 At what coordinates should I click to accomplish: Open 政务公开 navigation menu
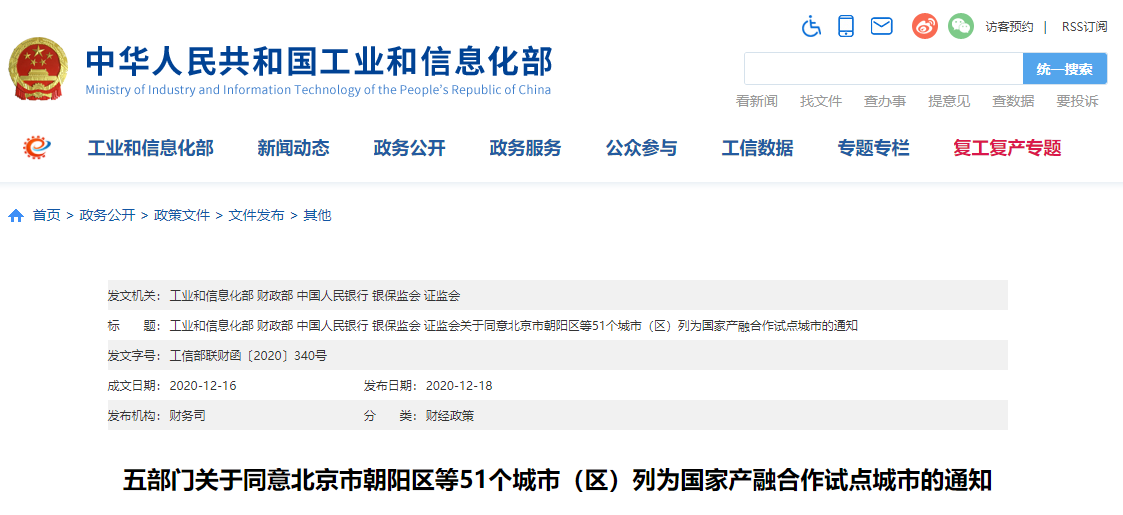pos(410,148)
